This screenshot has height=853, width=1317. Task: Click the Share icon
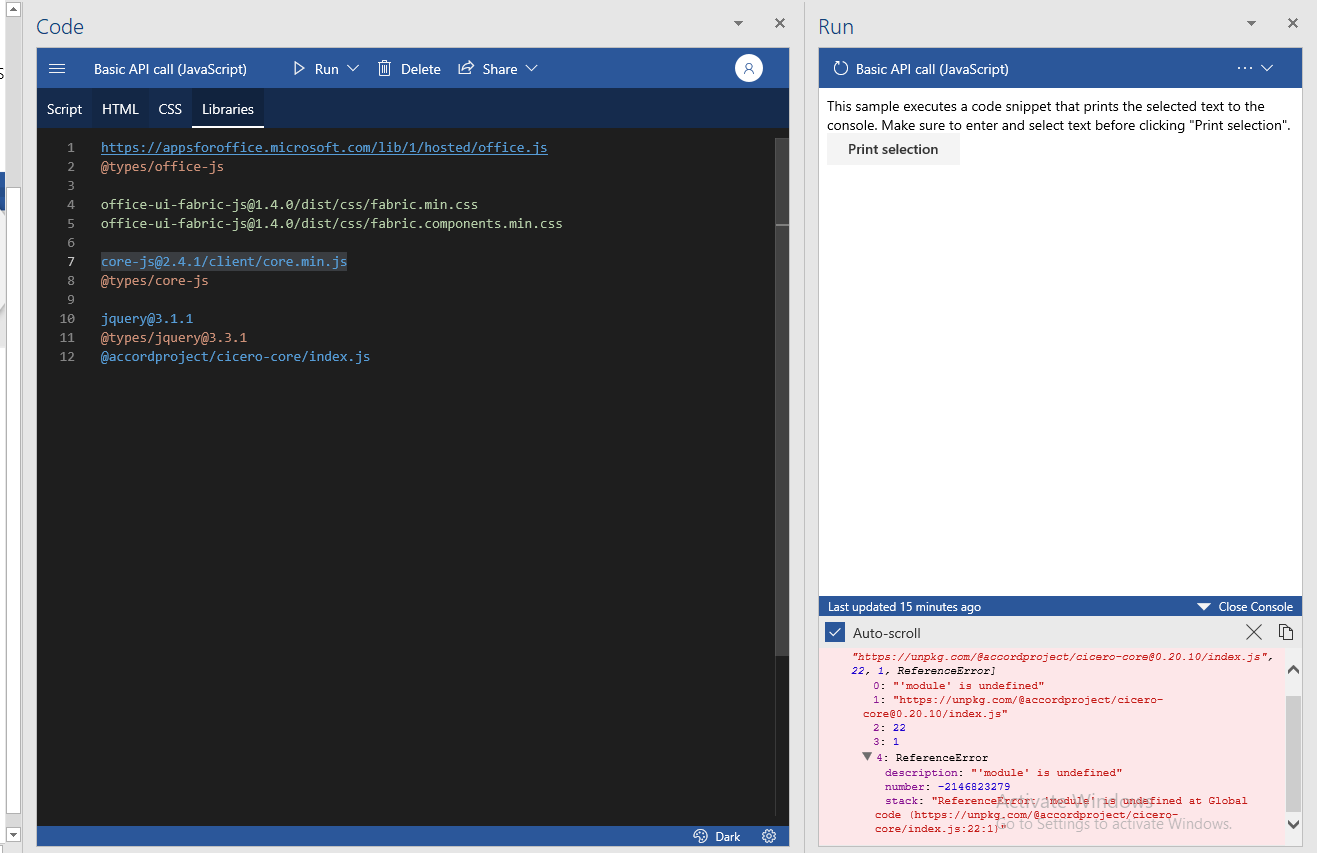click(x=467, y=68)
